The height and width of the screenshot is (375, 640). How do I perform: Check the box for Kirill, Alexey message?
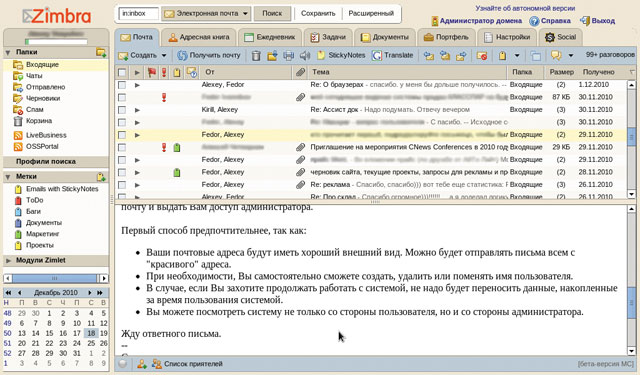pyautogui.click(x=122, y=110)
